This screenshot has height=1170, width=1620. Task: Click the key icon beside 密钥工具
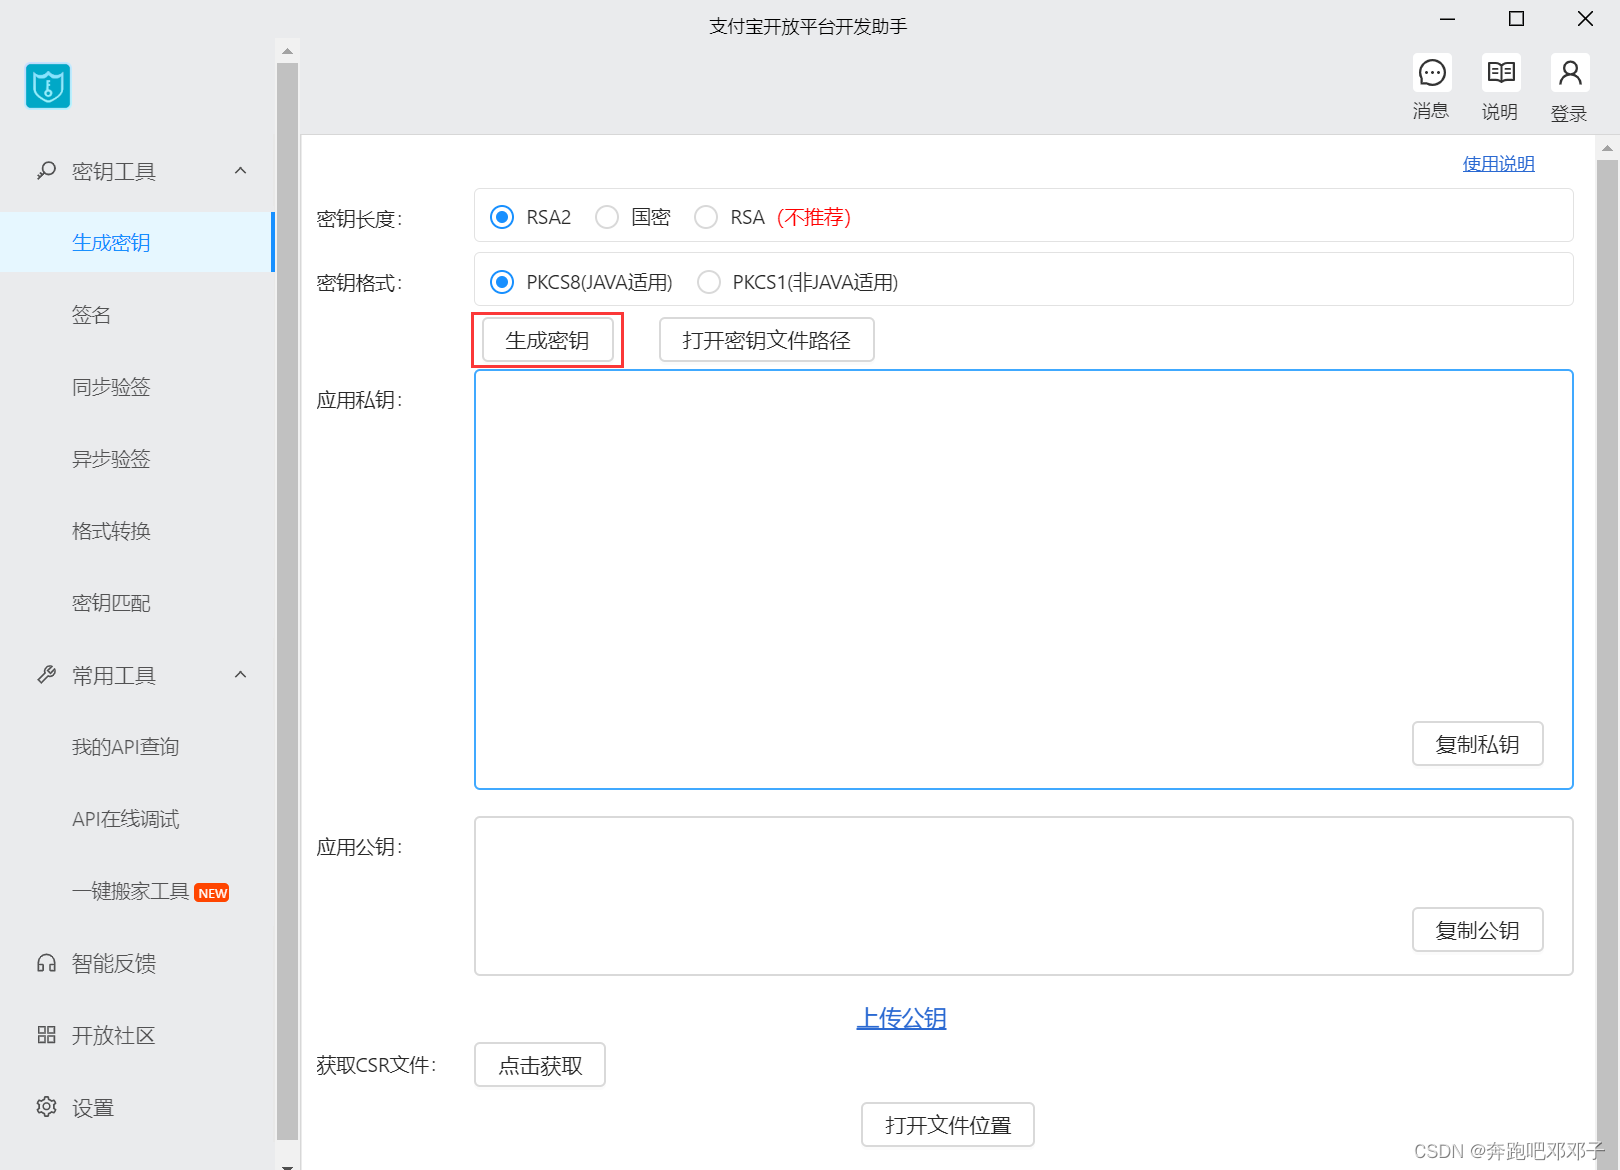(x=46, y=171)
